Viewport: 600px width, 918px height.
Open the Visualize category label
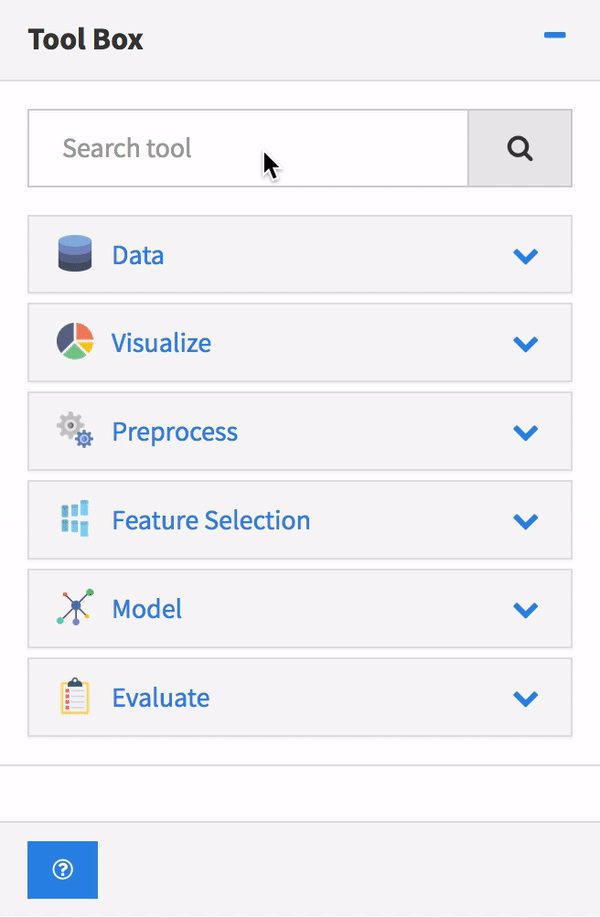(161, 343)
